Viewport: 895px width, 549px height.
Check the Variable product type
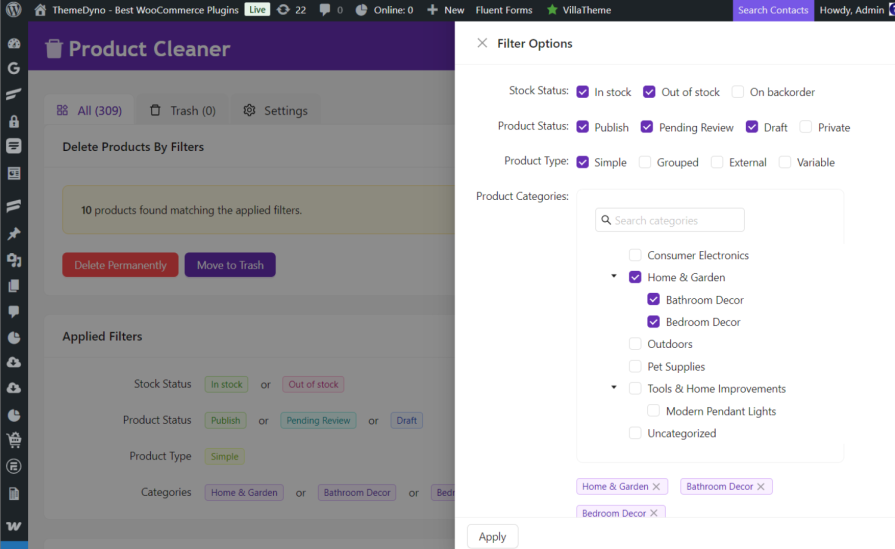[x=785, y=162]
